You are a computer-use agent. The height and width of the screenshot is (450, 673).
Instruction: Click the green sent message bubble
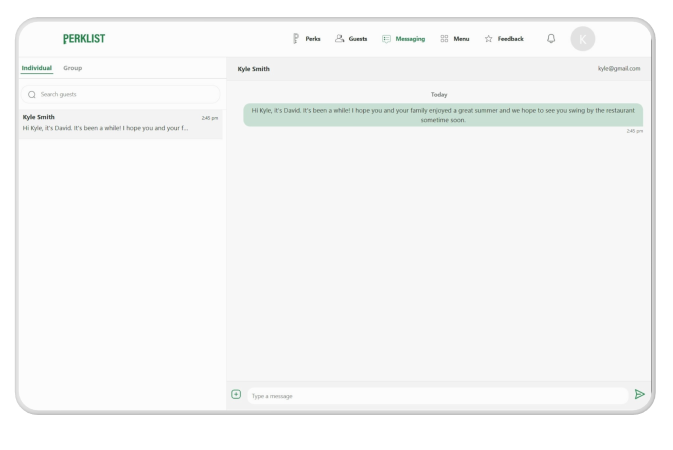(x=444, y=114)
